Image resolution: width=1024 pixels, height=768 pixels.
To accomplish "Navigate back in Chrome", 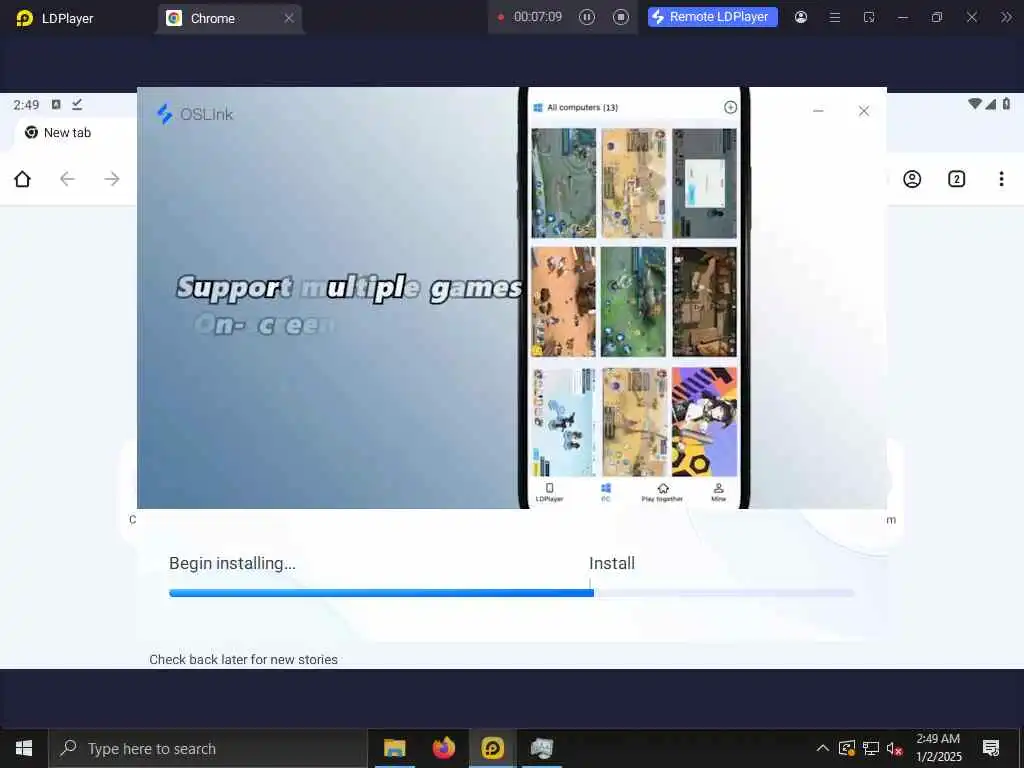I will tap(67, 179).
